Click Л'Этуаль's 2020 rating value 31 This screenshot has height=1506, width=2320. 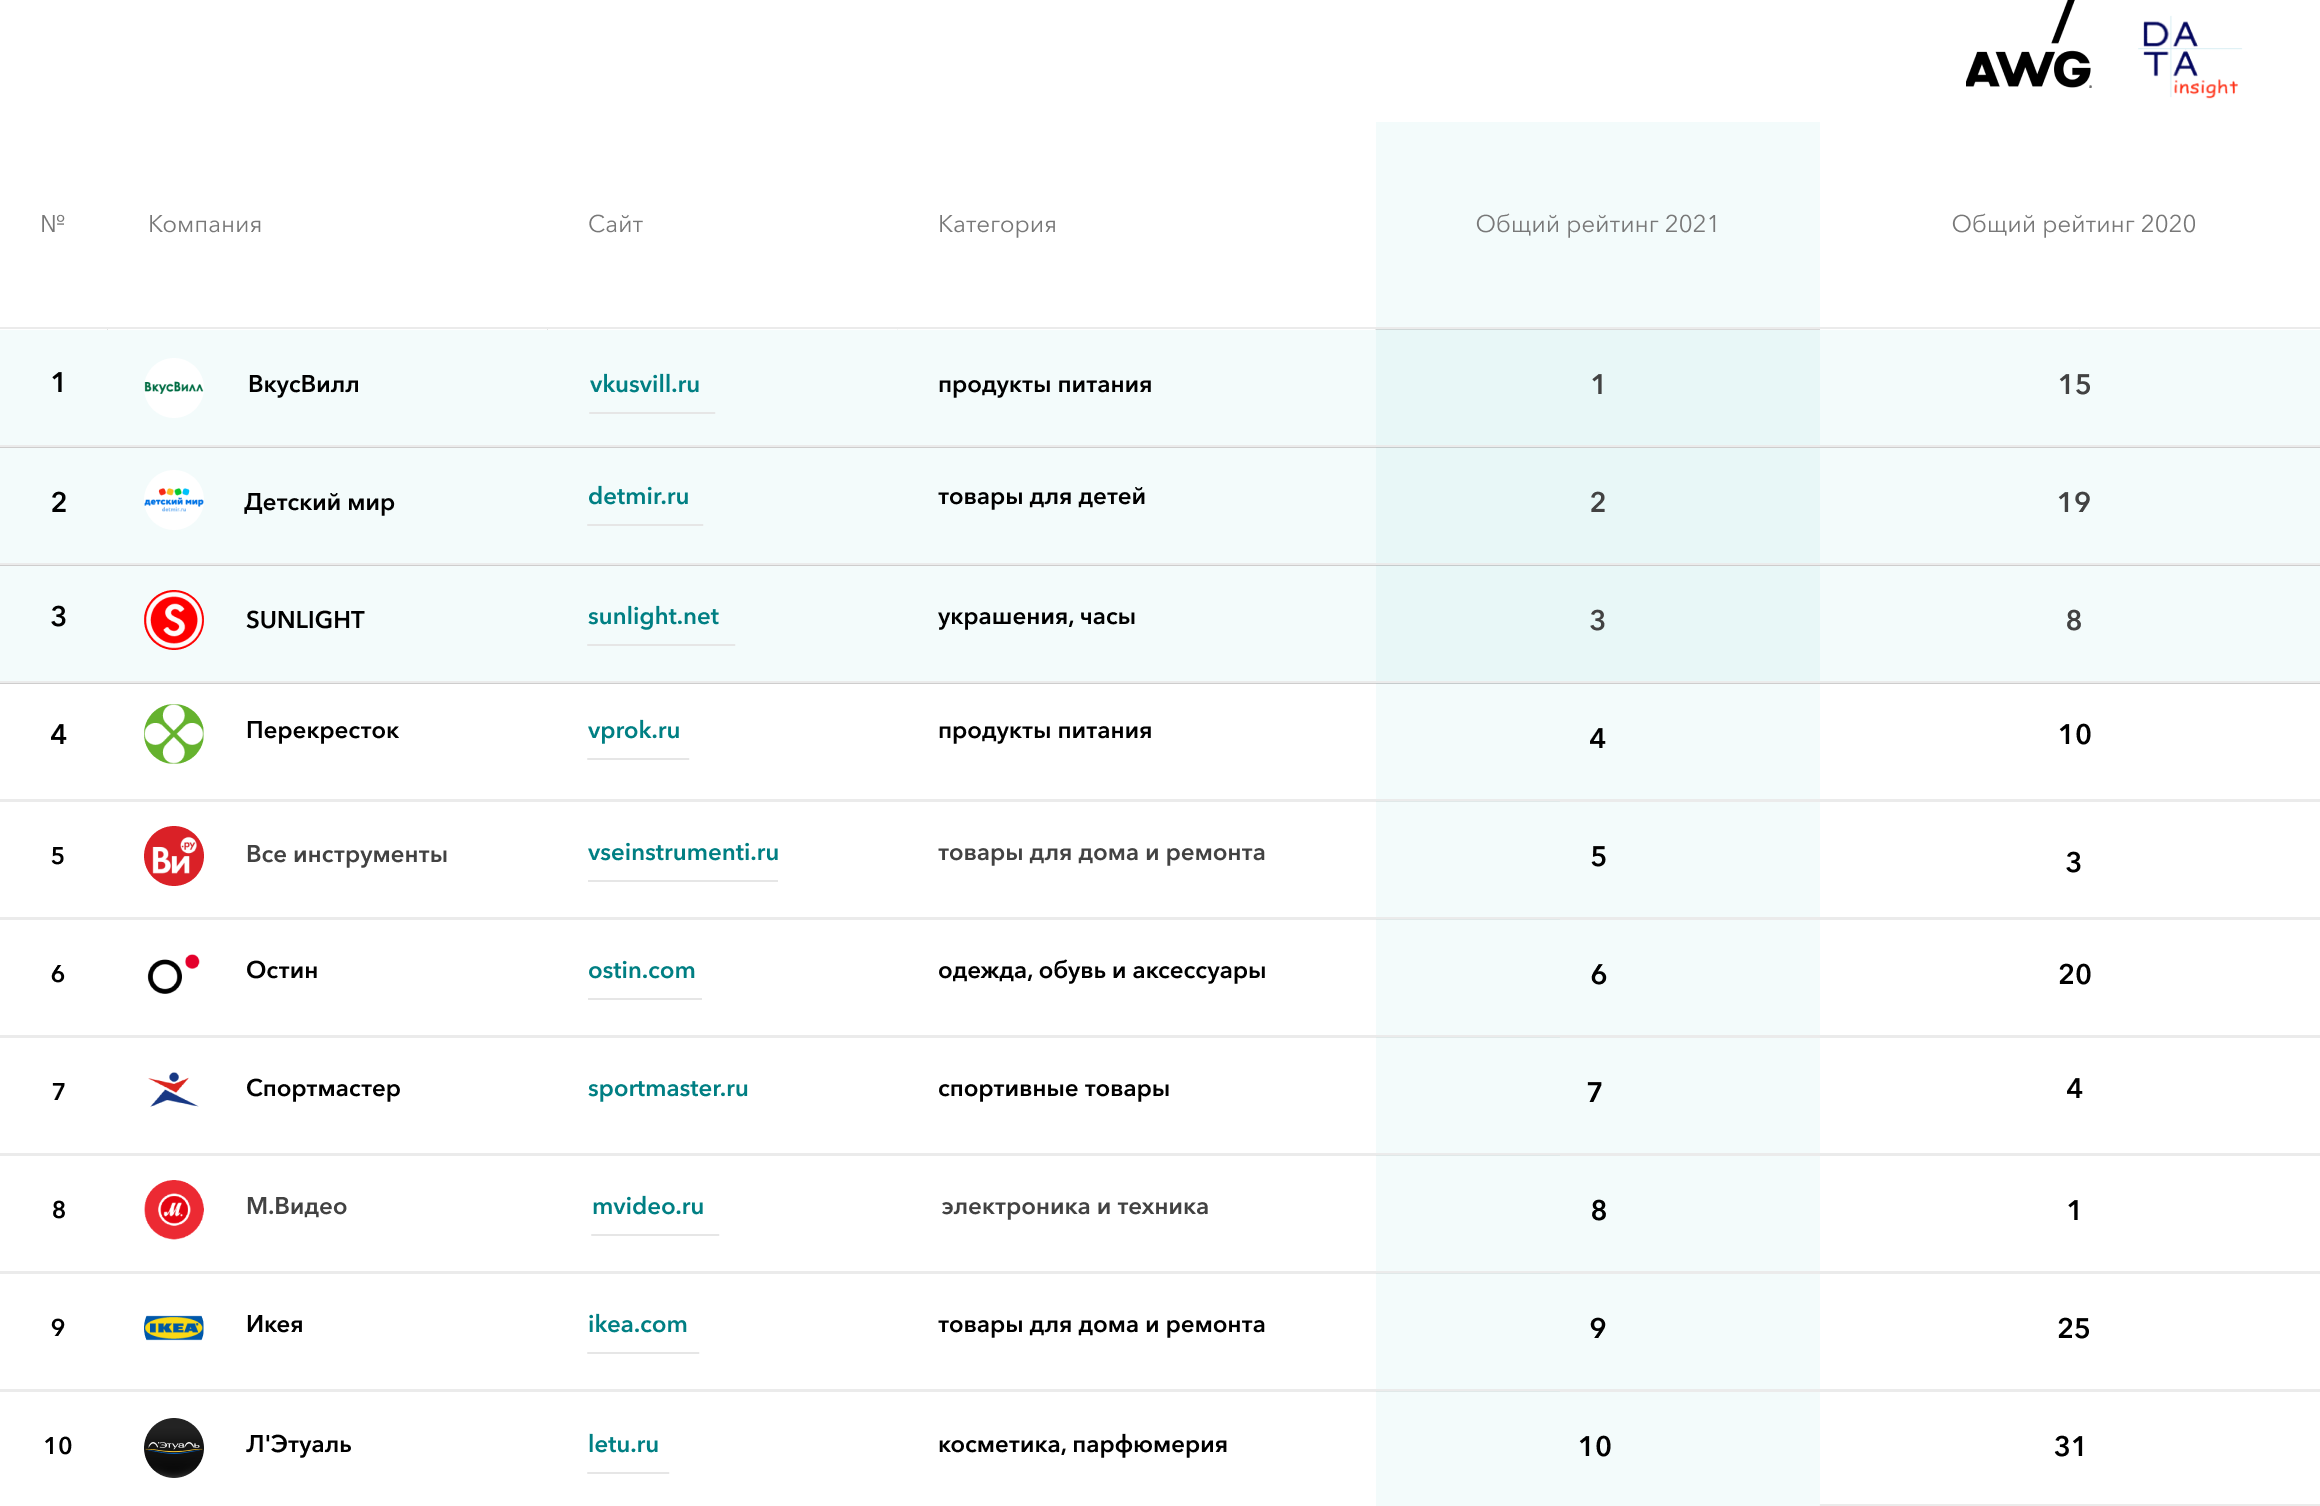point(2070,1446)
